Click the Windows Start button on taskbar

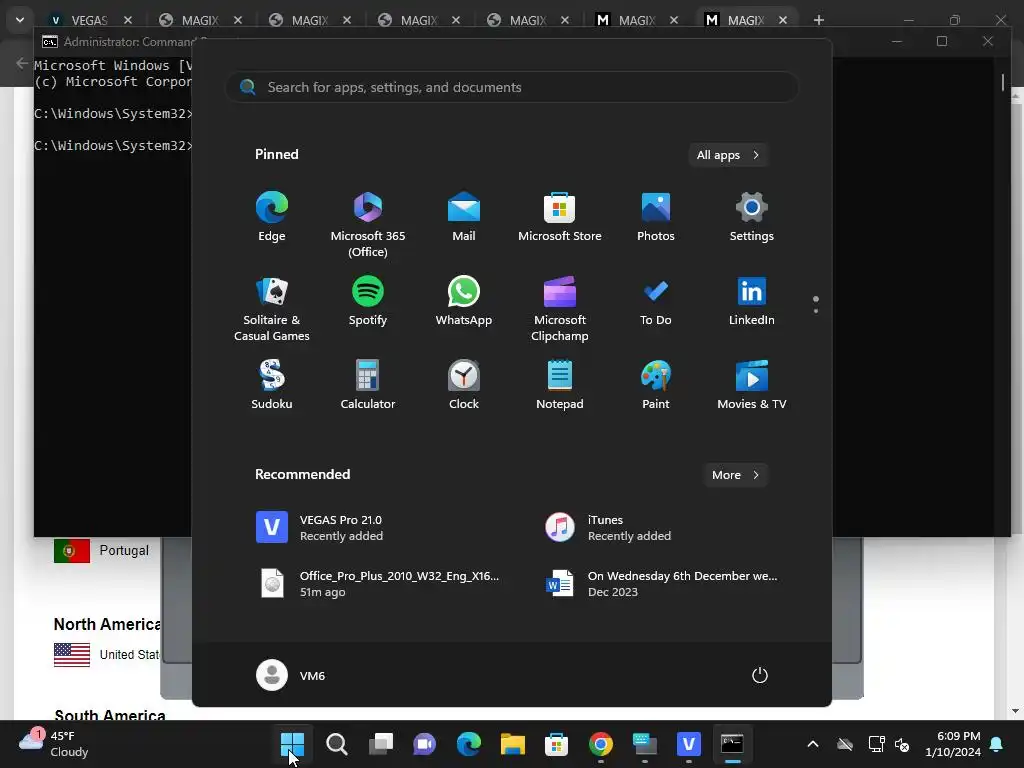292,744
